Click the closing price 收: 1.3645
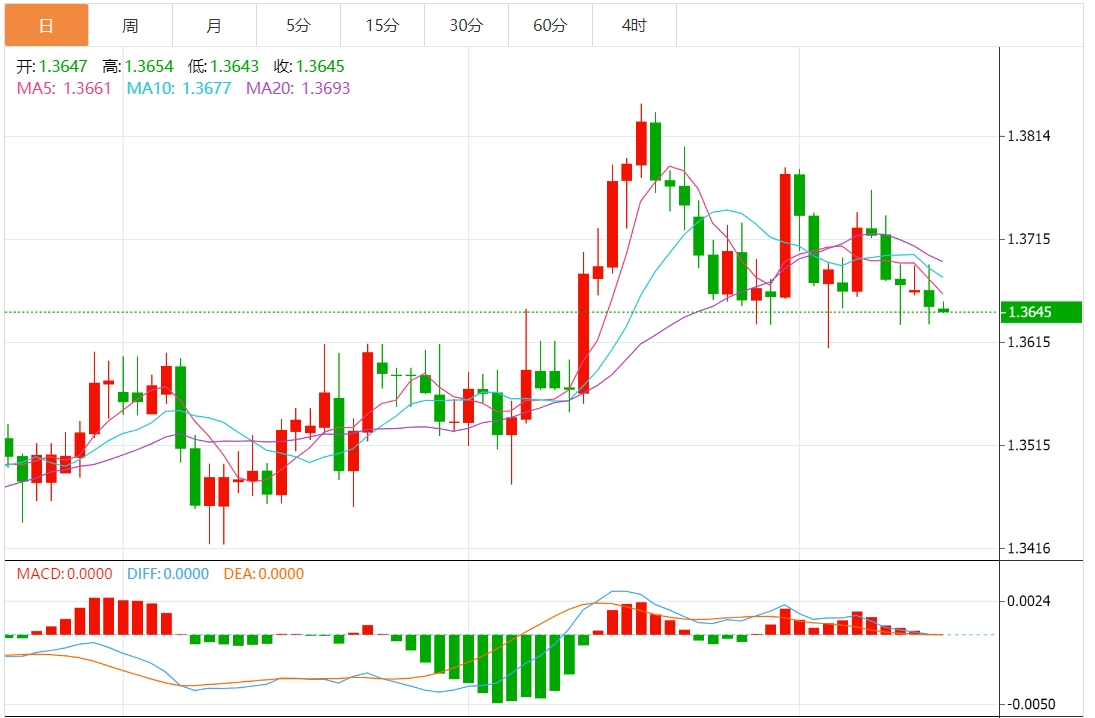 pyautogui.click(x=309, y=66)
